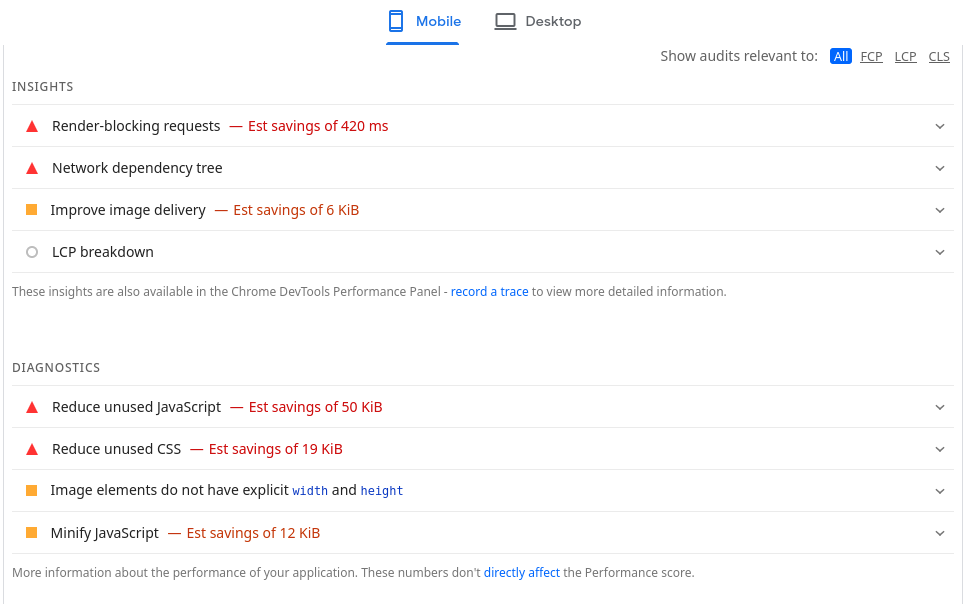Screen dimensions: 975x604
Task: Expand Network dependency tree chevron
Action: [x=940, y=169]
